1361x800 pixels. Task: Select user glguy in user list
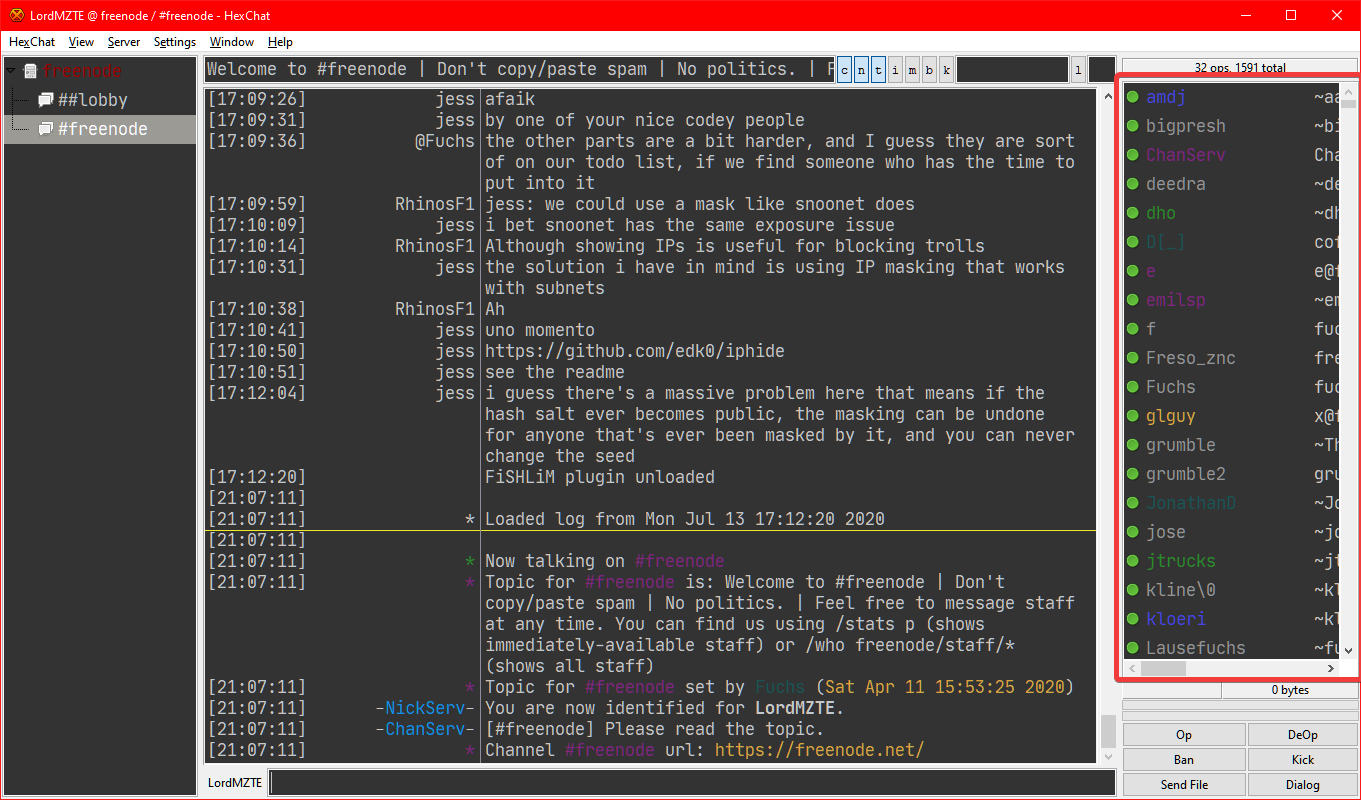coord(1171,416)
